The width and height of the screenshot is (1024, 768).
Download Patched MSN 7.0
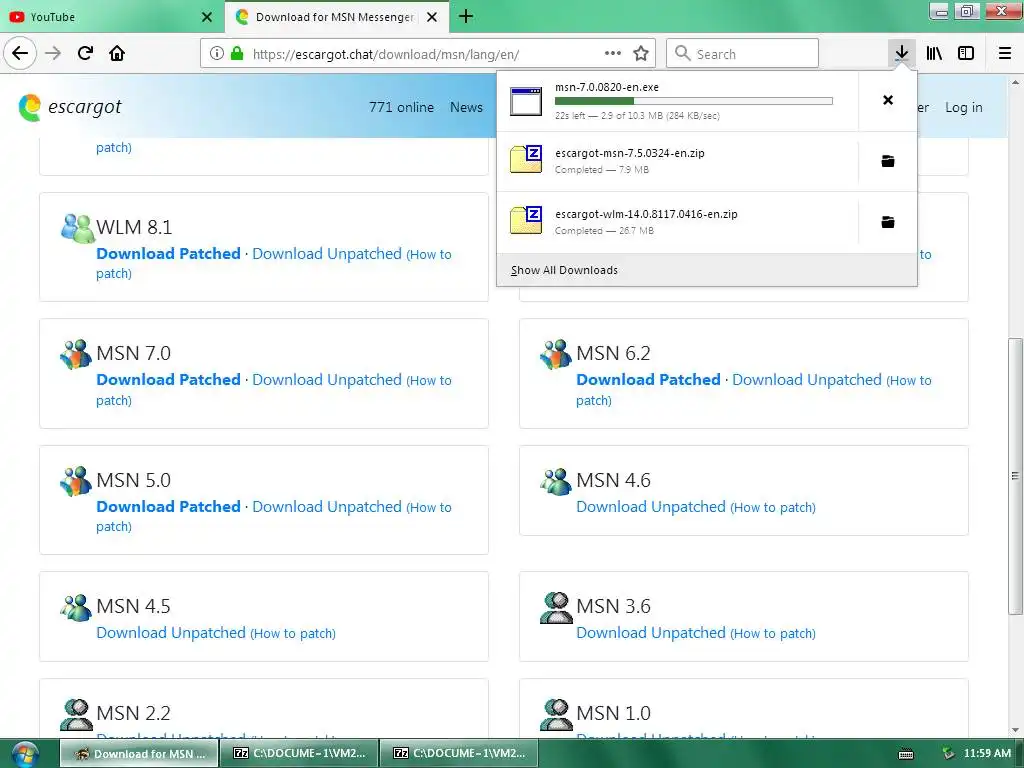point(168,379)
